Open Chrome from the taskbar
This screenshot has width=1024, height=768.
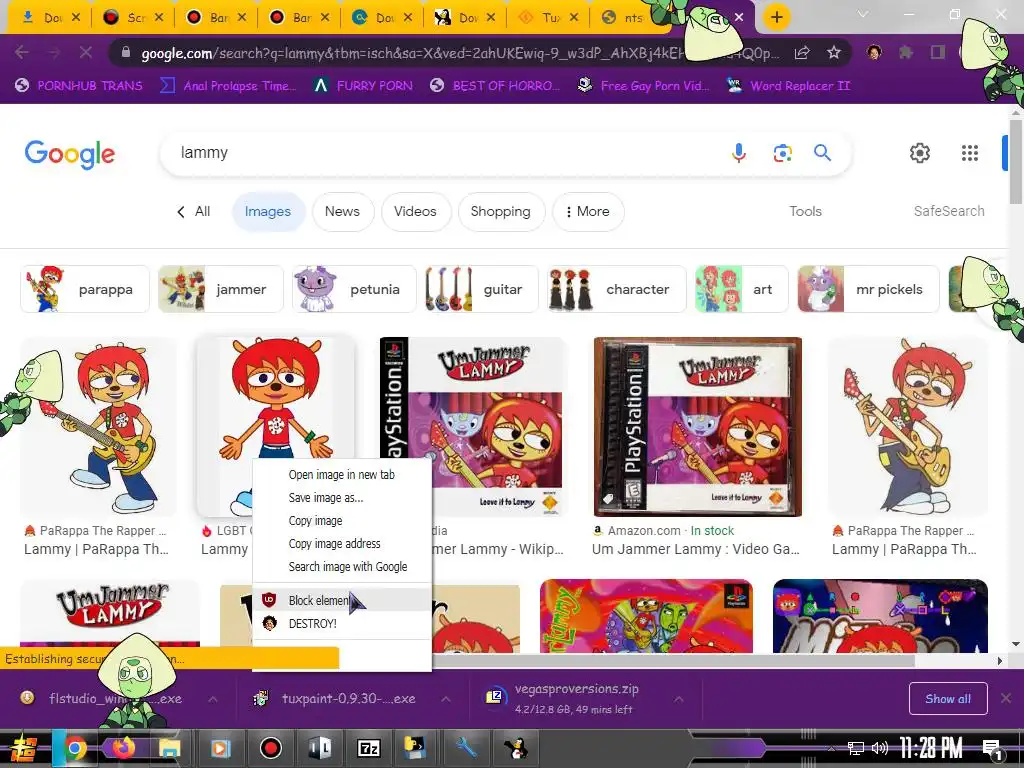(x=75, y=748)
